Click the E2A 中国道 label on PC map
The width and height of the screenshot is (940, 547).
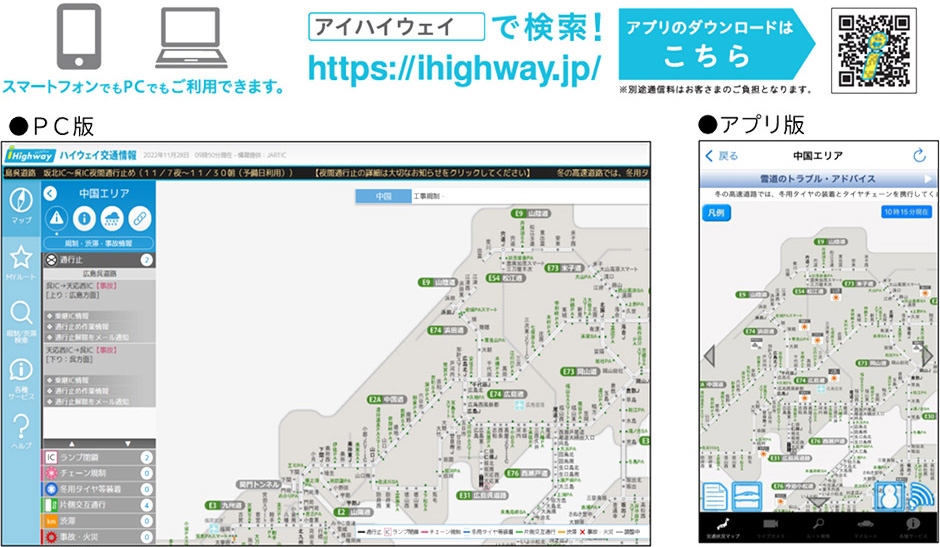[x=387, y=399]
